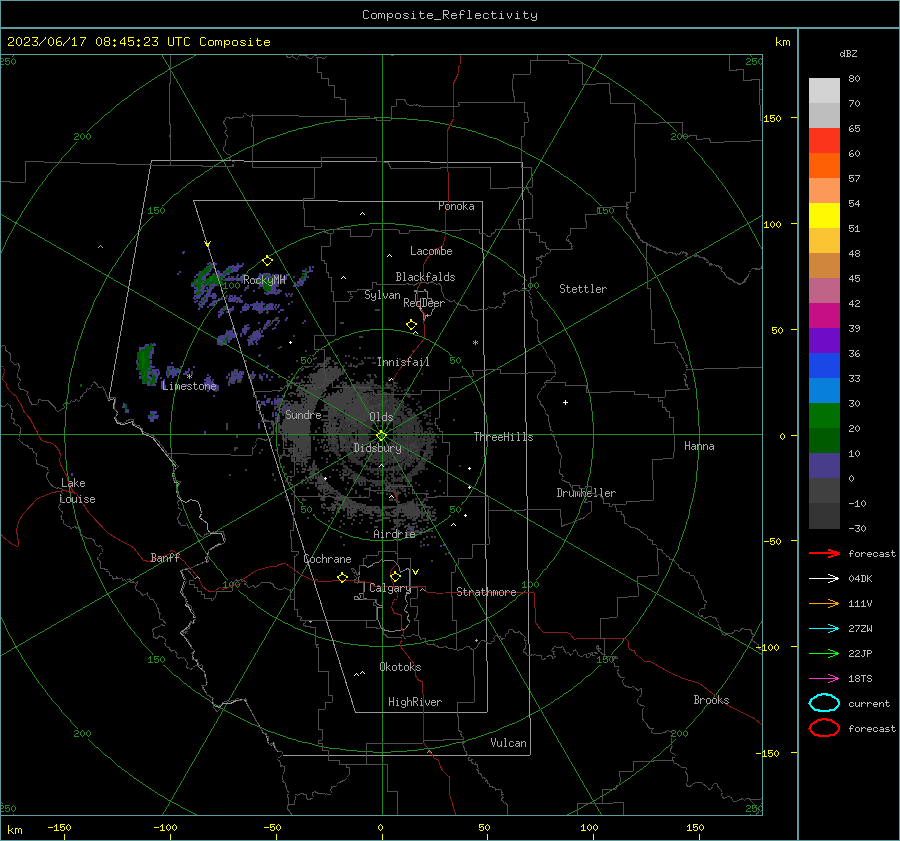Click the Sundre label

point(303,414)
